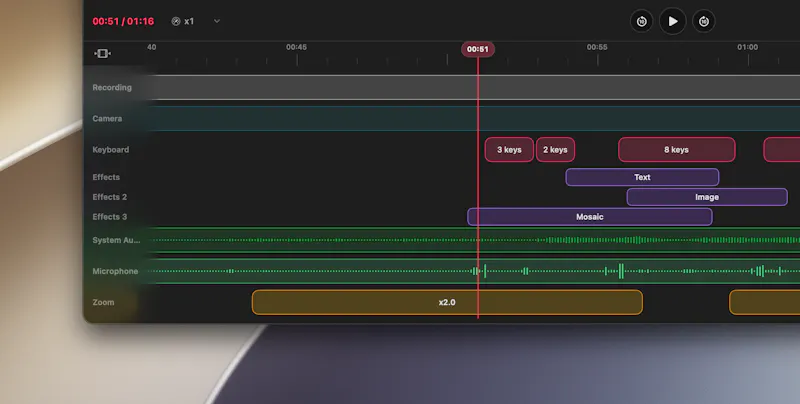The height and width of the screenshot is (404, 800).
Task: Click the Microphone waveform track
Action: [x=474, y=271]
